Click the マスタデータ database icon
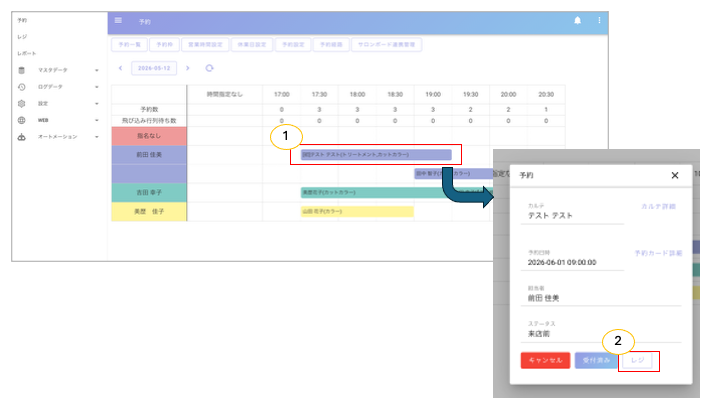The height and width of the screenshot is (405, 720). (x=22, y=70)
